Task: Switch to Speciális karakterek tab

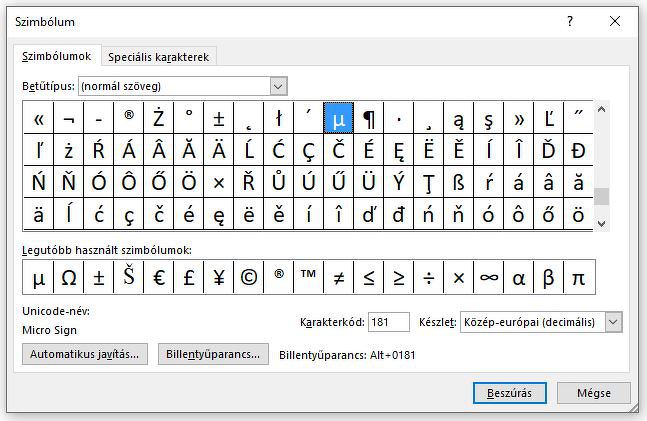Action: coord(159,57)
